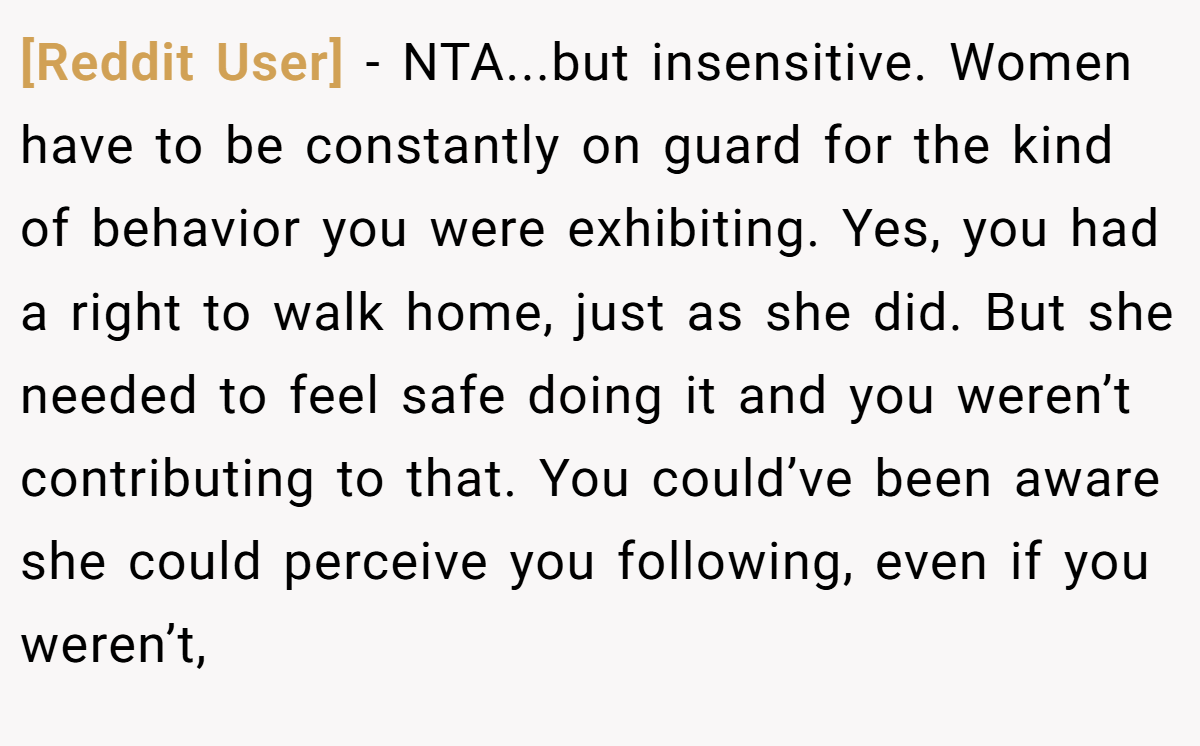
Task: Click on the word "perceive"
Action: 385,564
